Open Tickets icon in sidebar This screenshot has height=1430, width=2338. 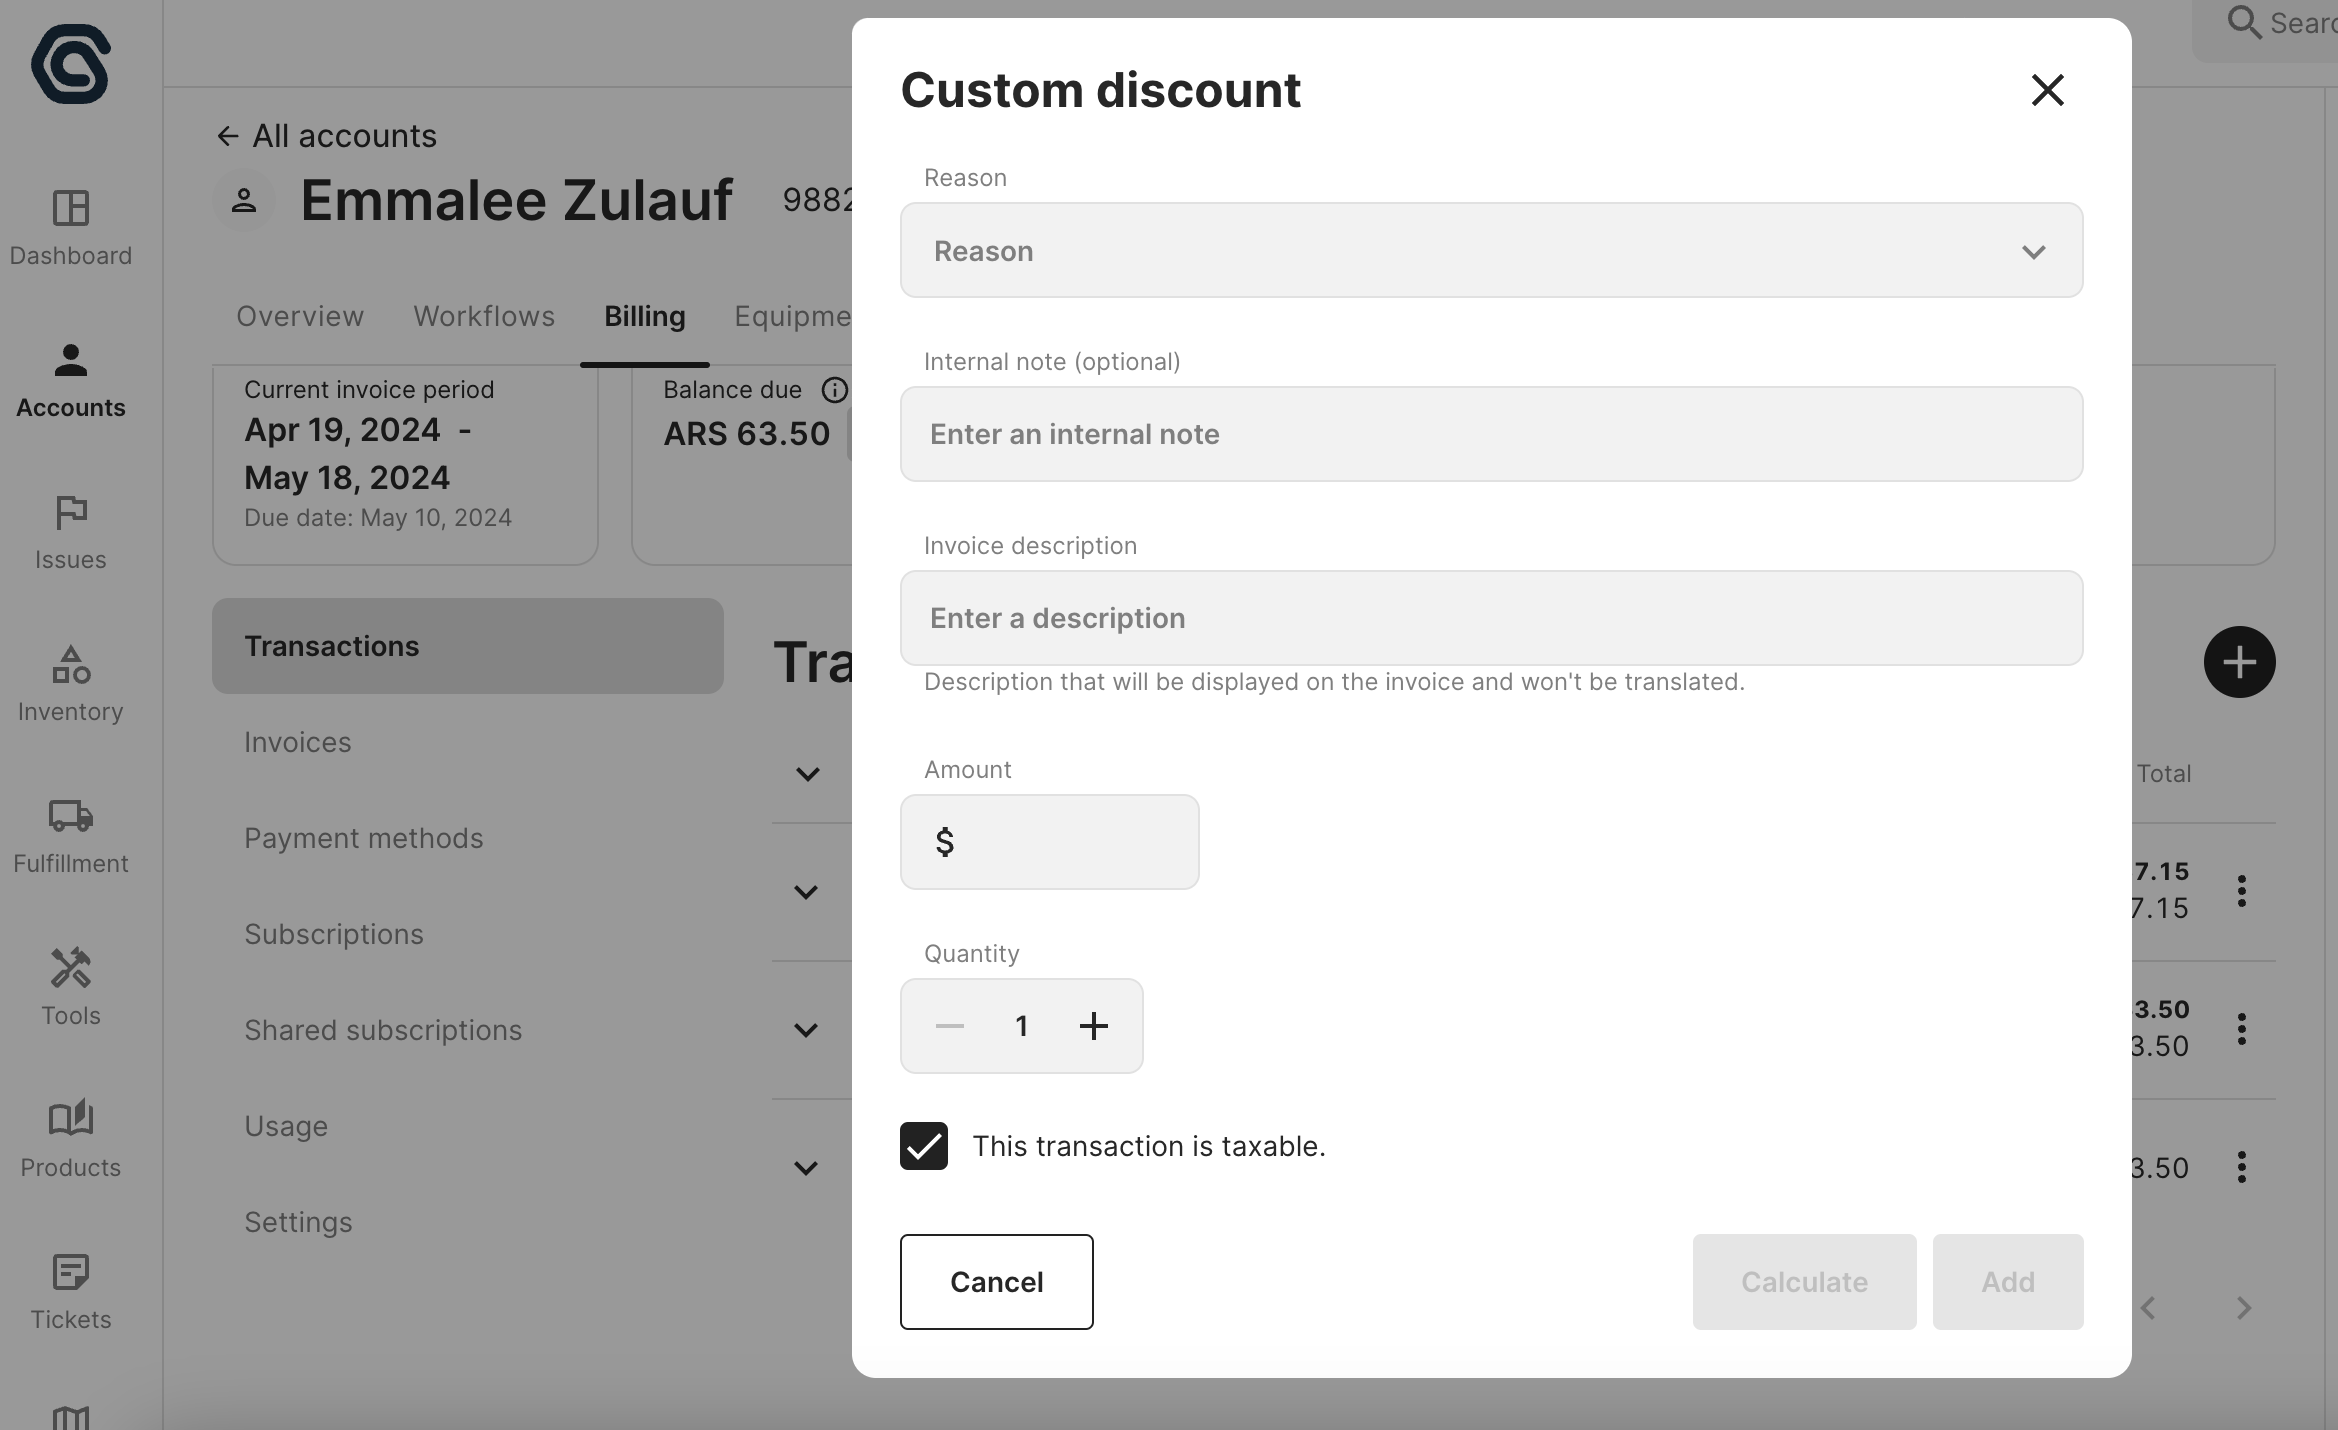[x=70, y=1272]
